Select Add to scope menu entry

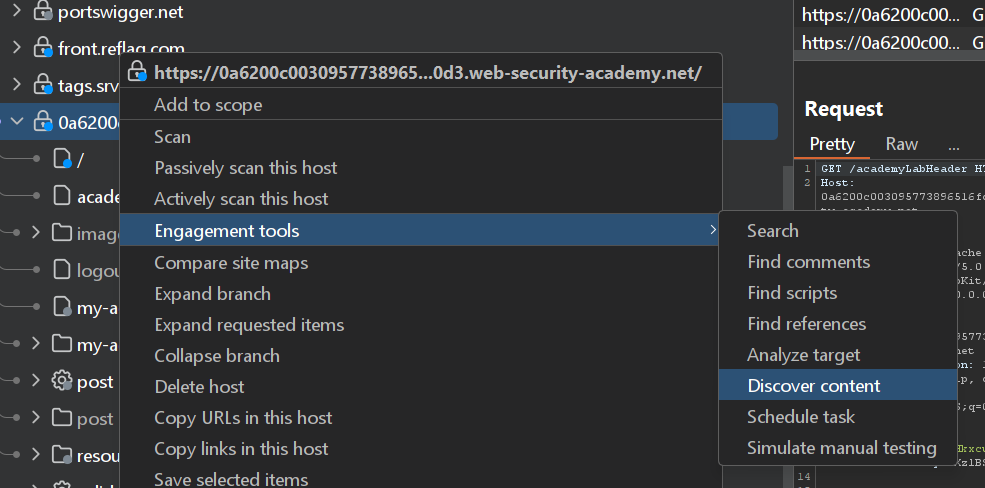pos(208,105)
